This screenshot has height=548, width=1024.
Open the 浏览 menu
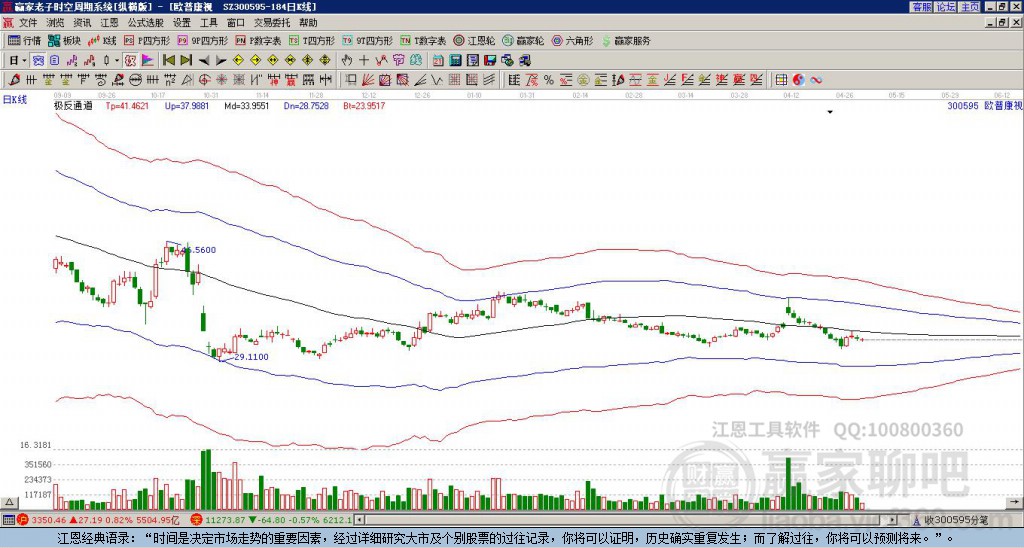tap(55, 23)
